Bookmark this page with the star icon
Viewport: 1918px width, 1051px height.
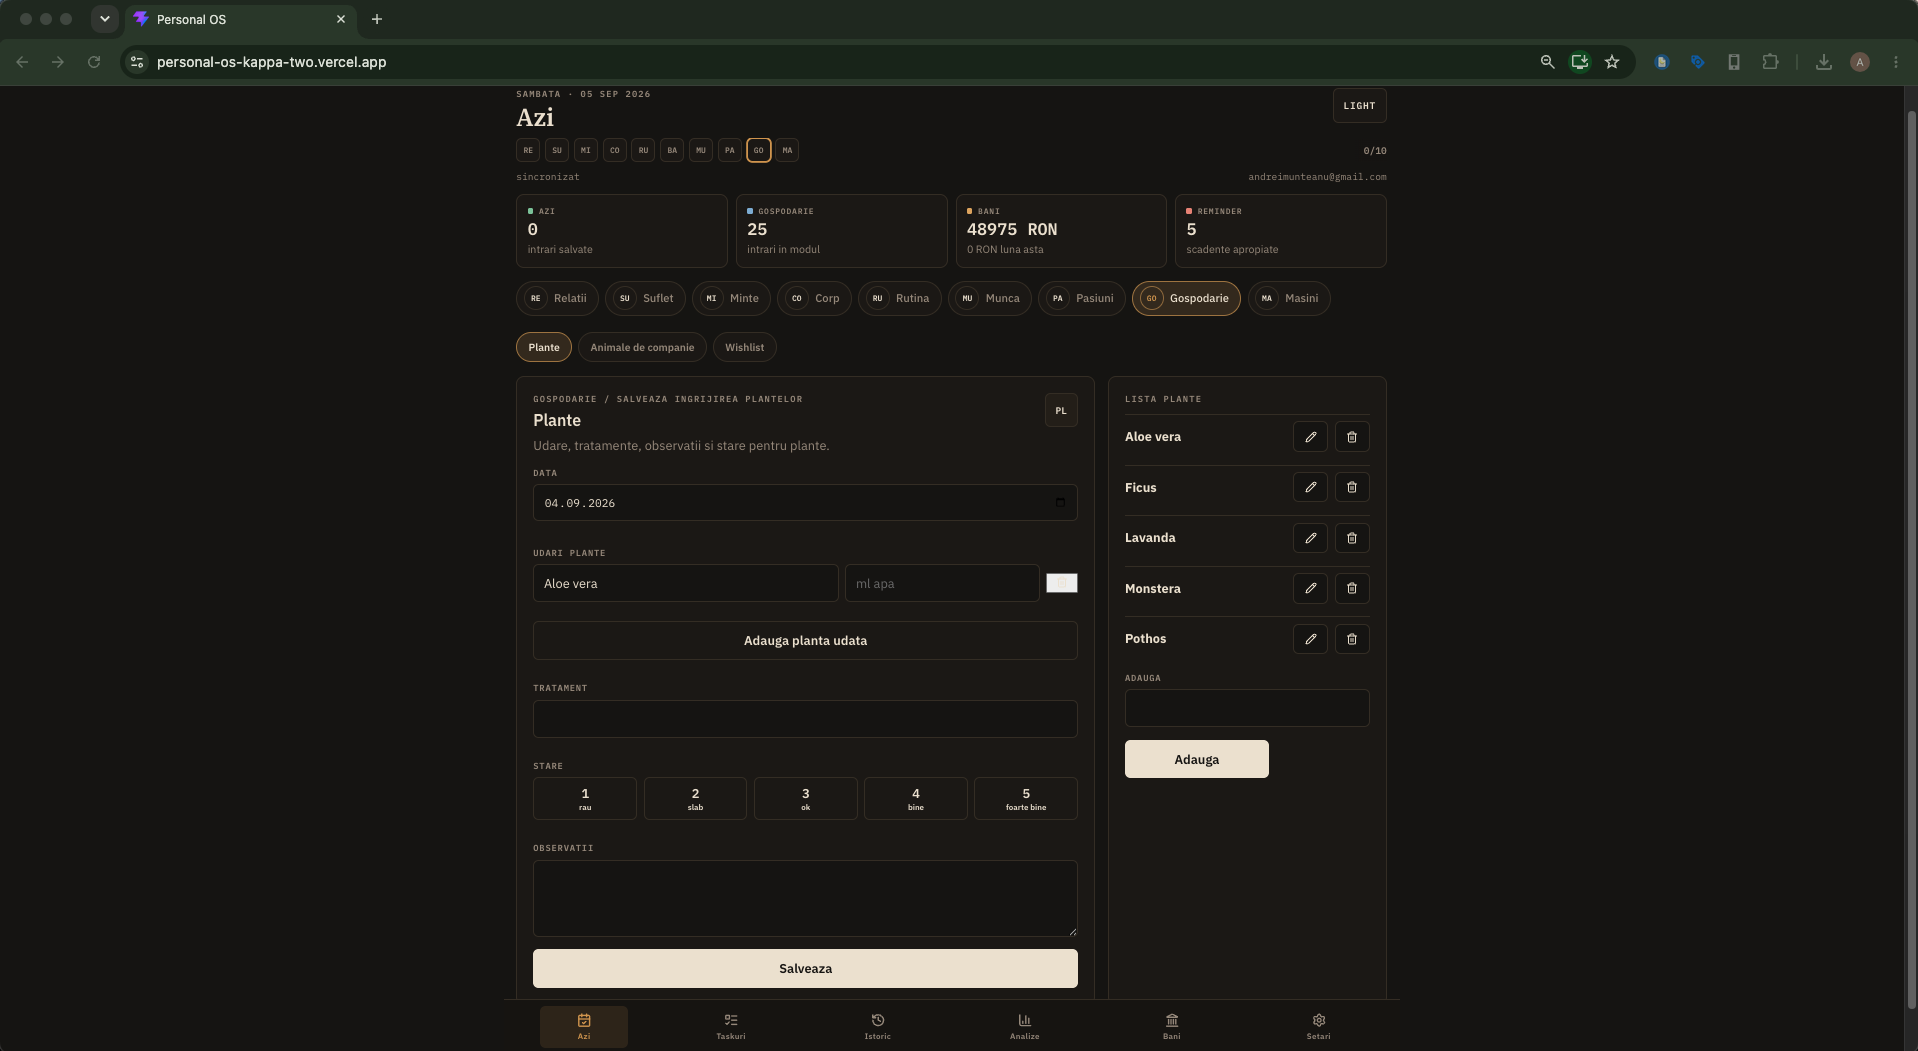(1612, 62)
